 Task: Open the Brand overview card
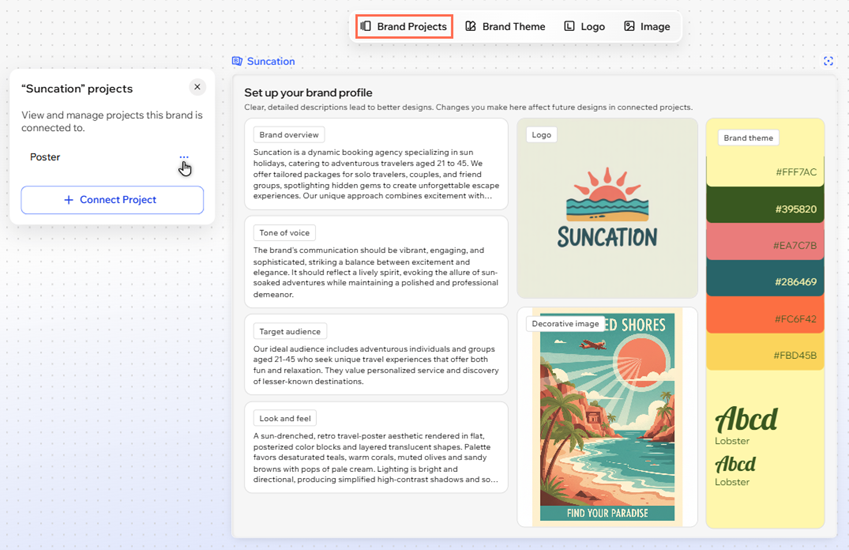click(376, 164)
